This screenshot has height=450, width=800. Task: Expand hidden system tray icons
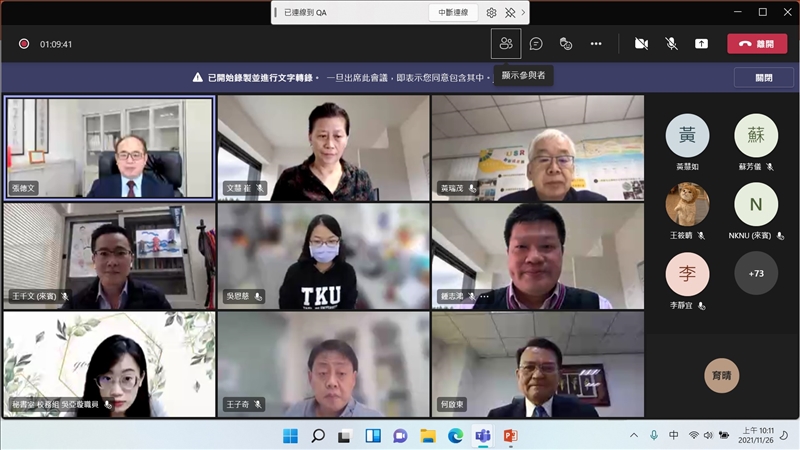633,436
